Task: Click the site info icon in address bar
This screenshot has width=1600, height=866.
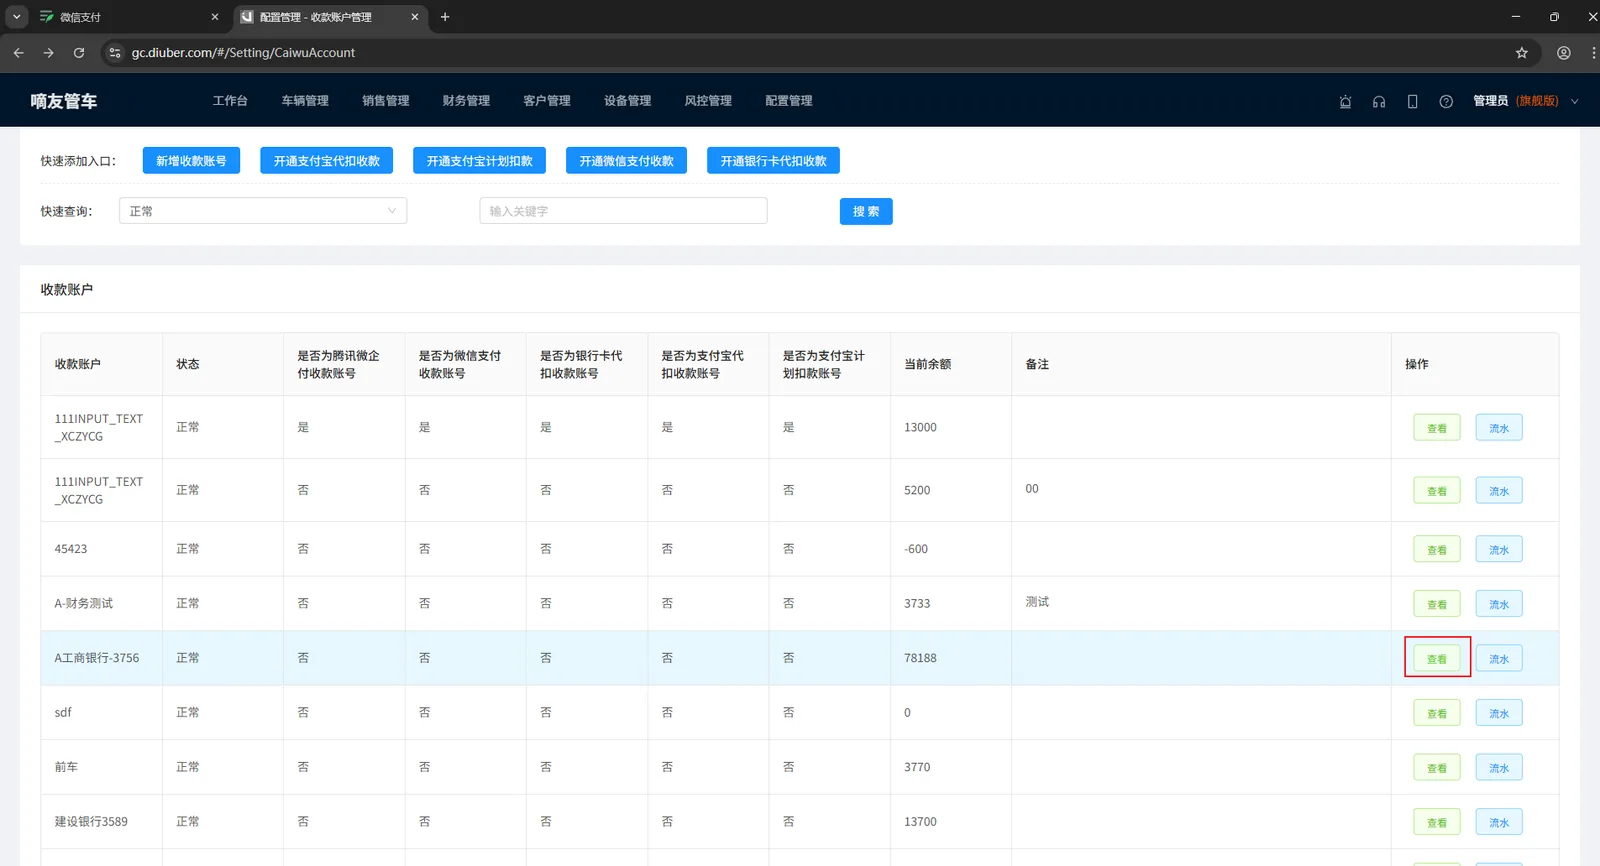Action: 115,53
